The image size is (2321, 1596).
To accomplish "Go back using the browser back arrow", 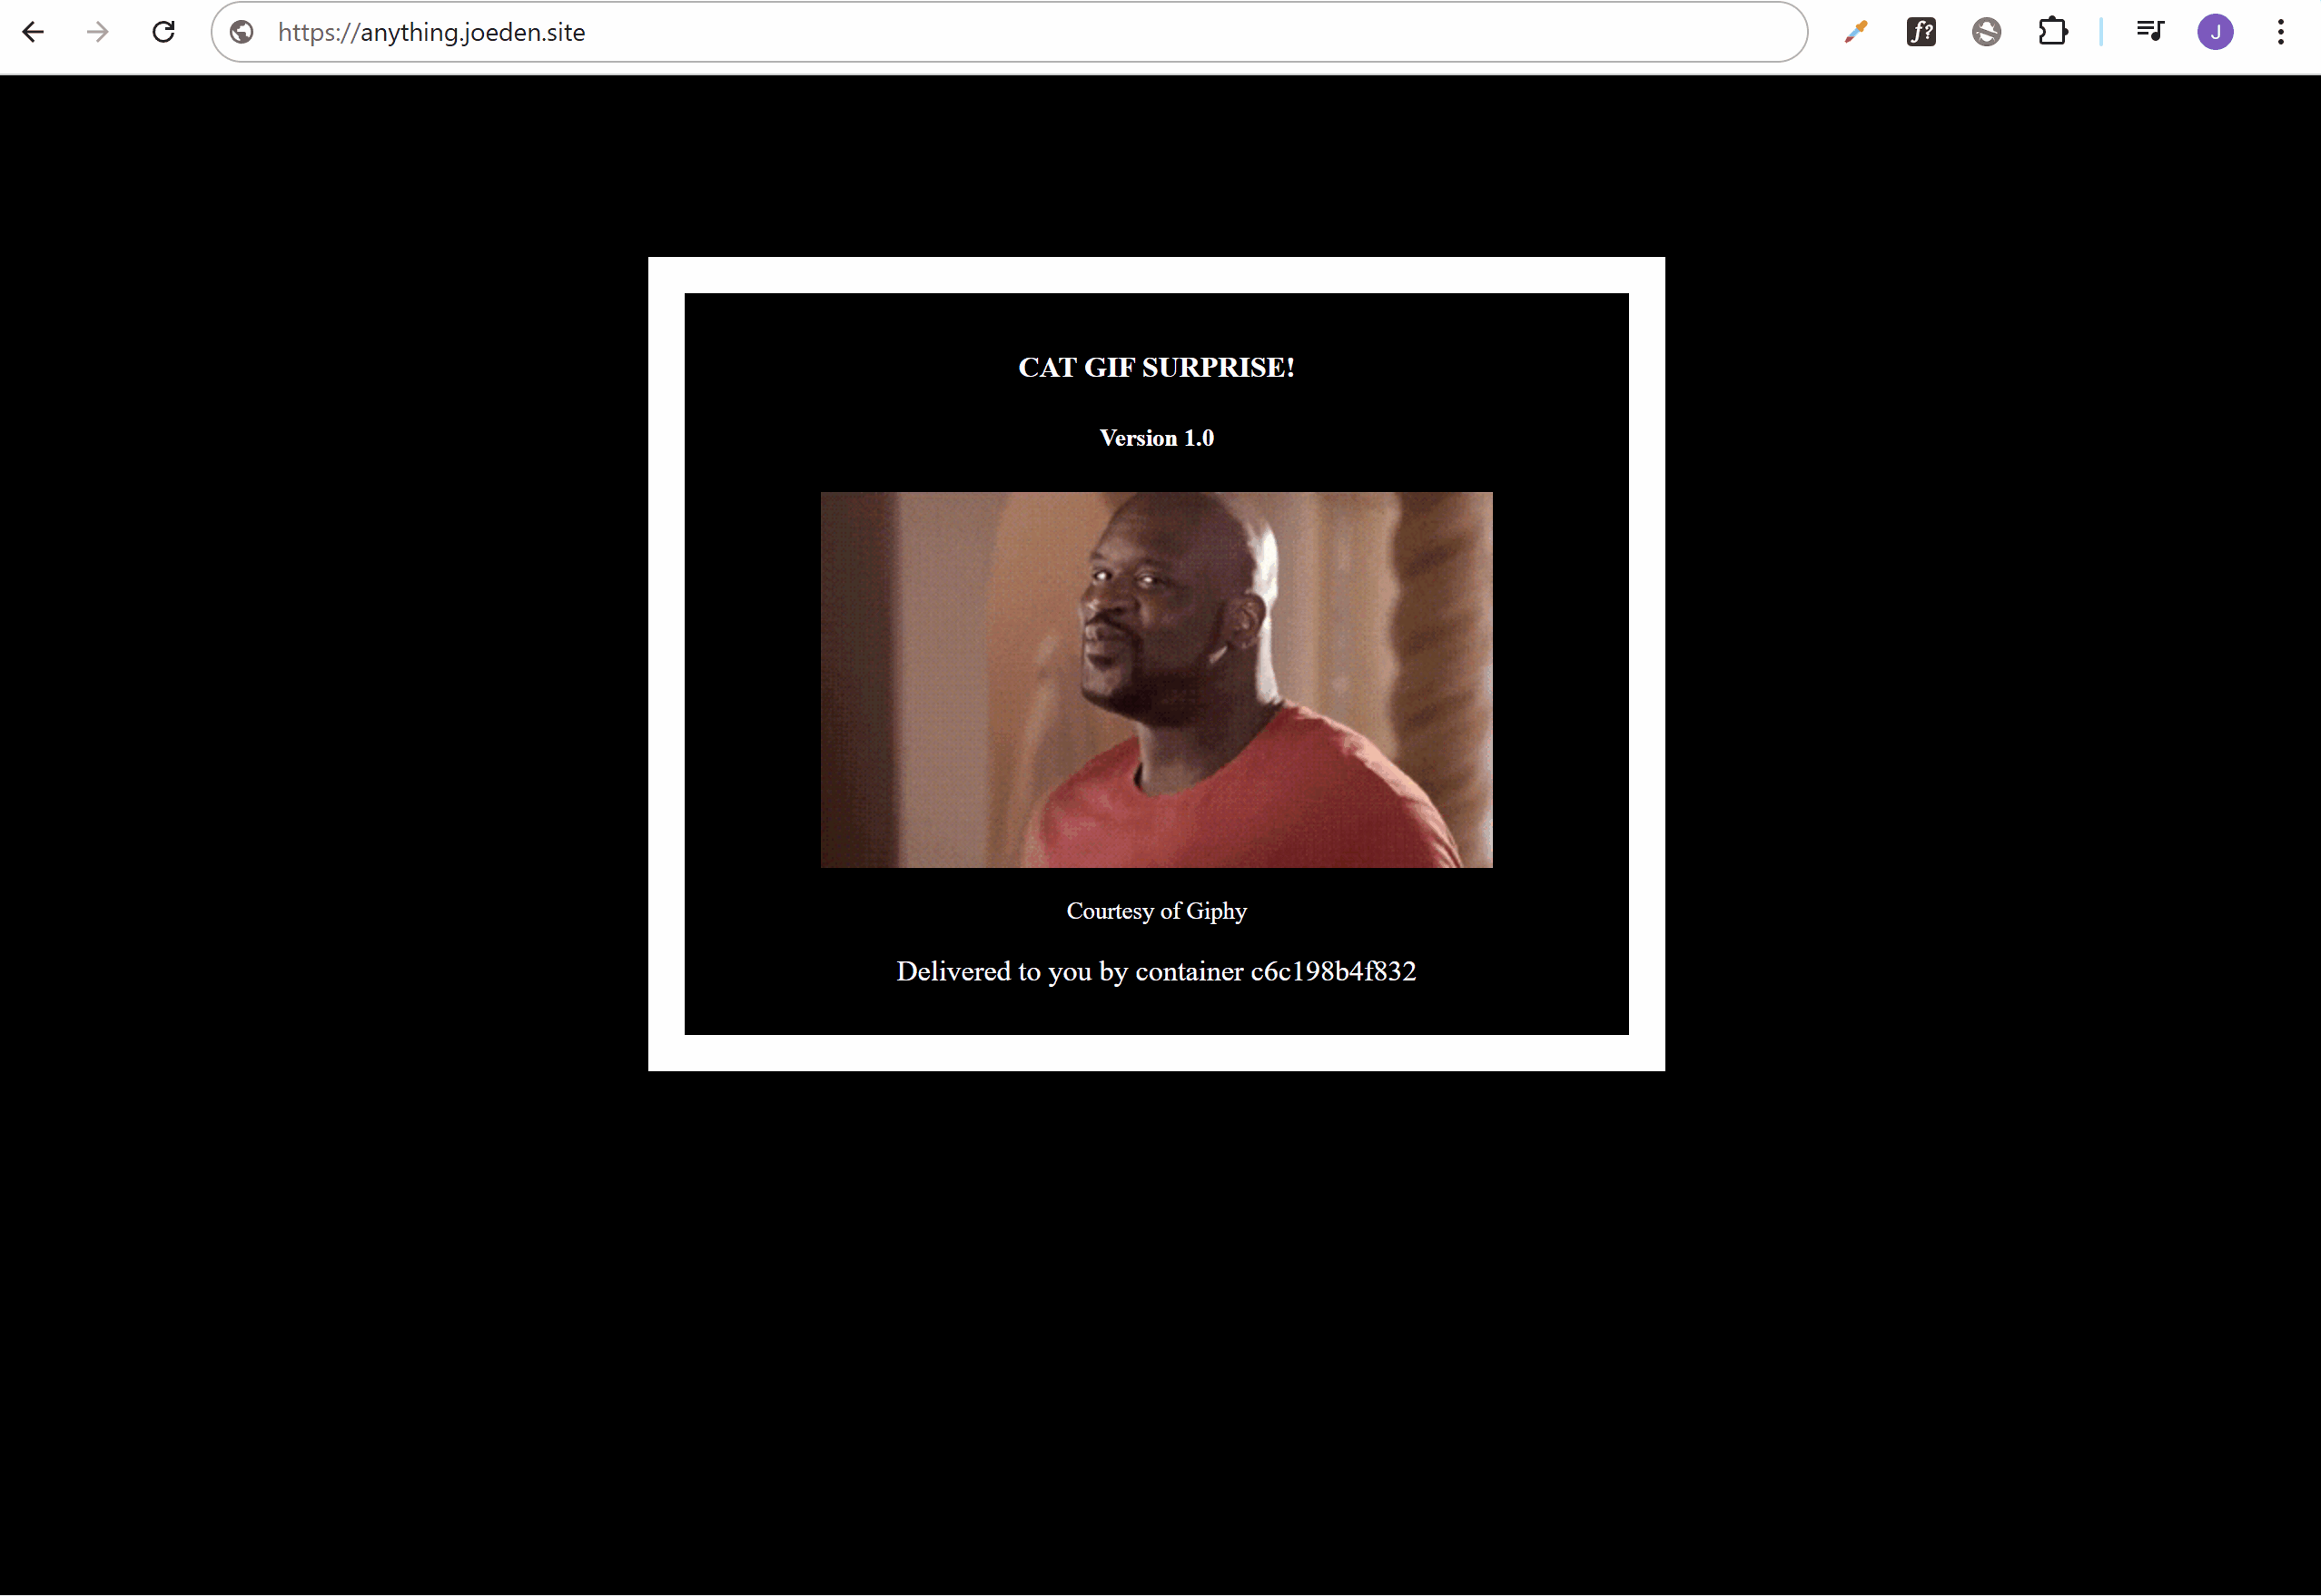I will coord(33,32).
